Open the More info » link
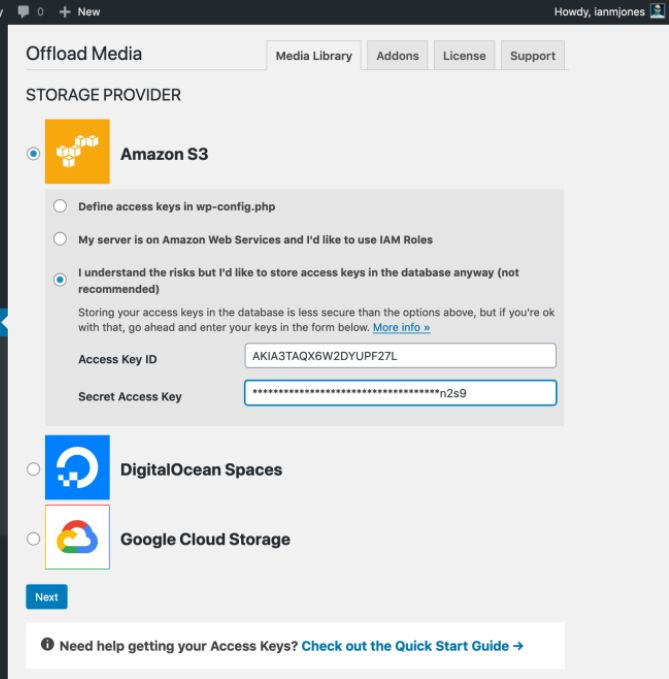This screenshot has width=669, height=679. click(x=401, y=327)
